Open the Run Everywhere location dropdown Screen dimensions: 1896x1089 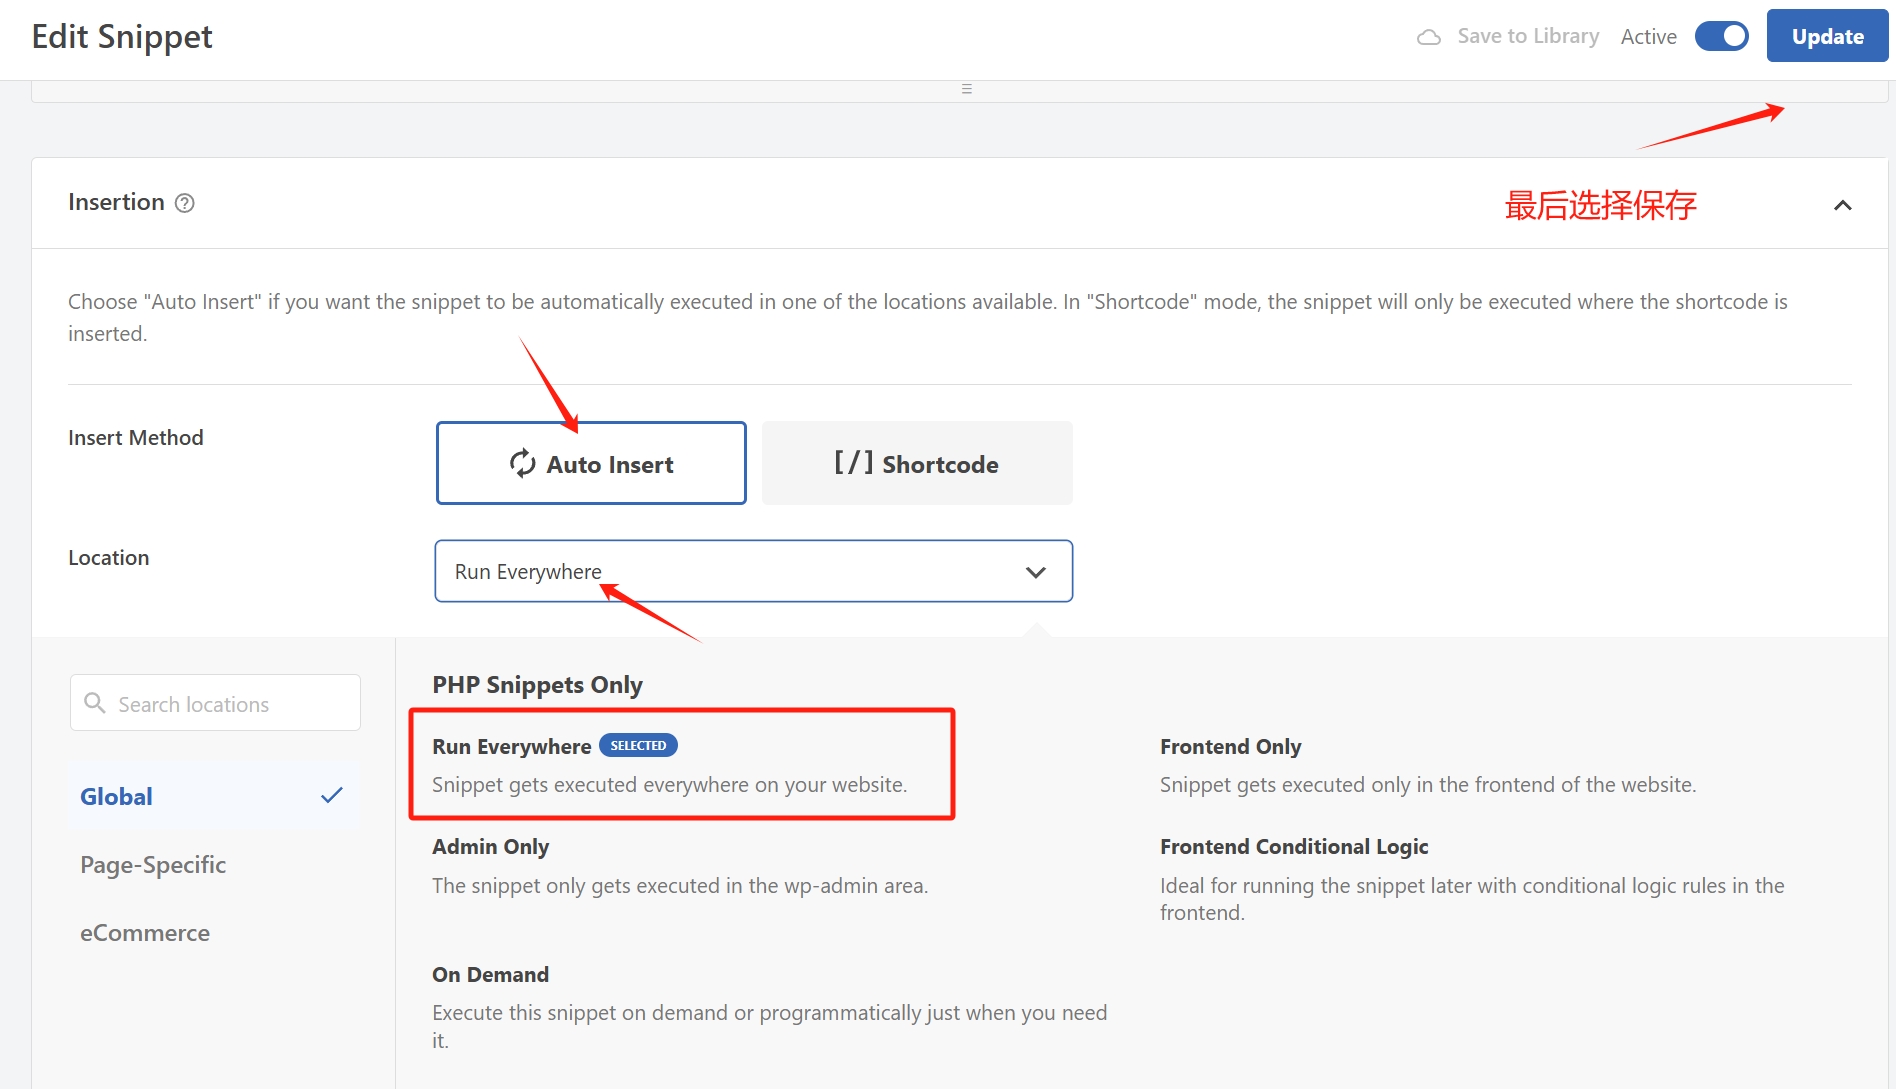pos(753,571)
